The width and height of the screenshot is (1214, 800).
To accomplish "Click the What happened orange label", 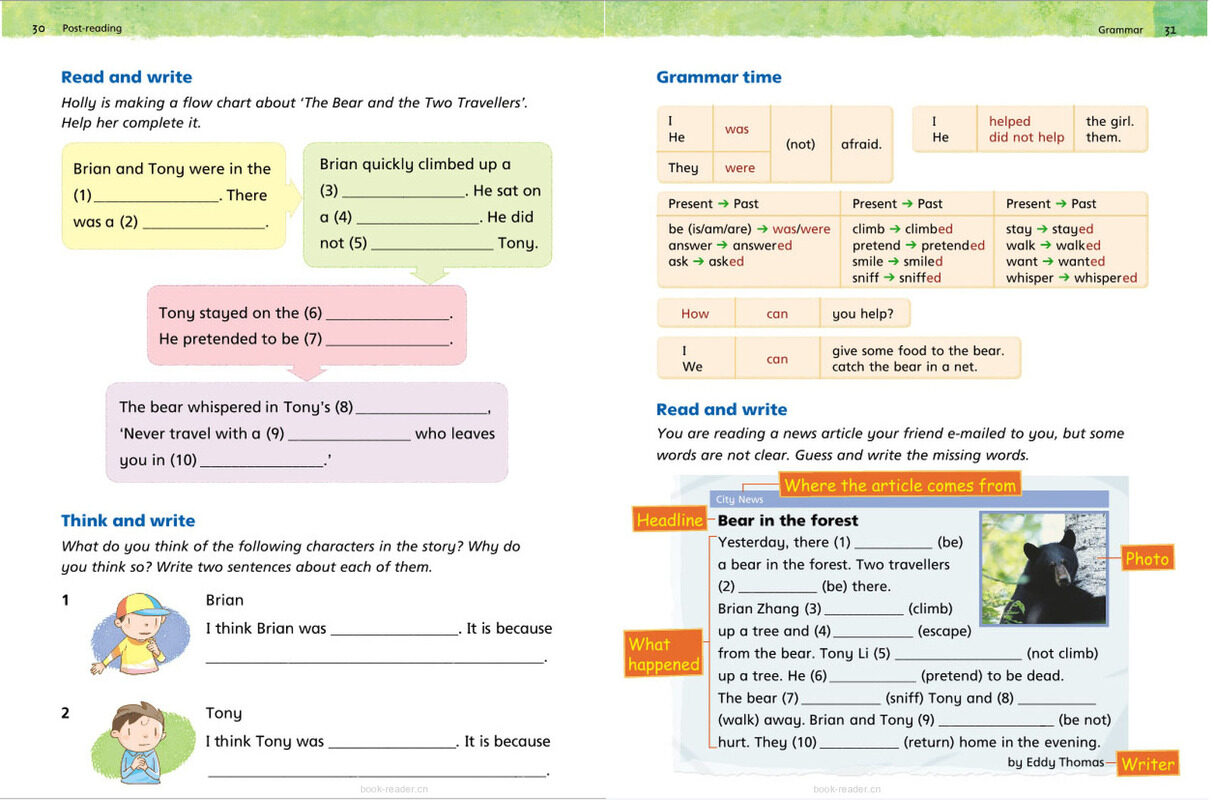I will tap(662, 653).
